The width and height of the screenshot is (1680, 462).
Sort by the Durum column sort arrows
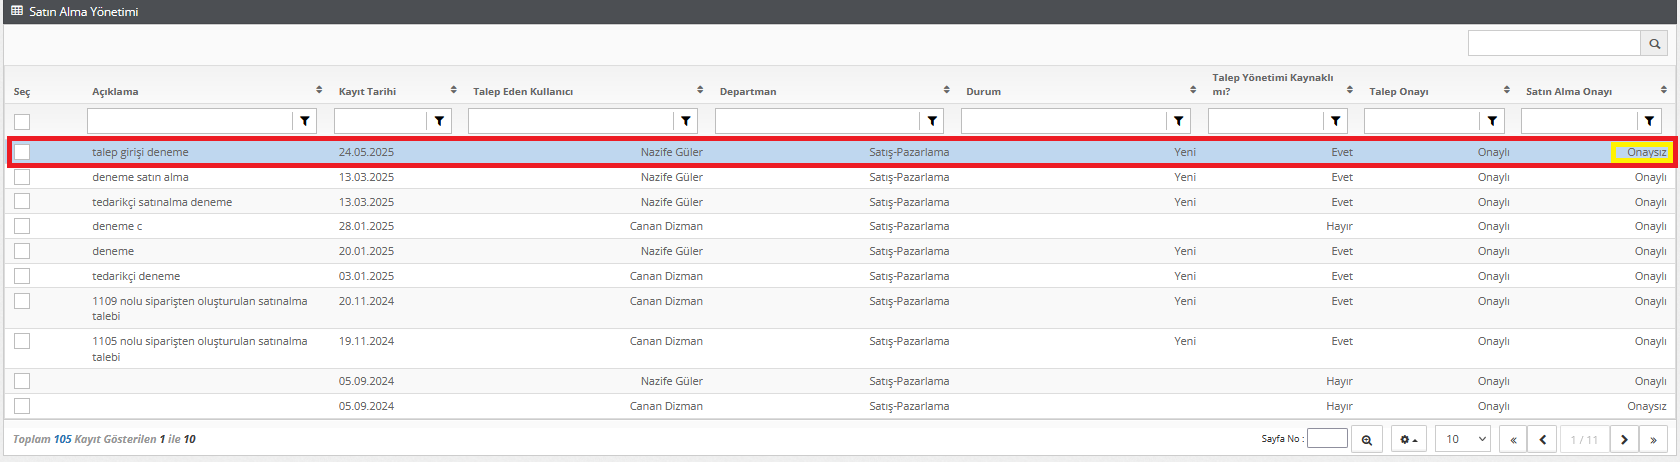coord(1193,90)
